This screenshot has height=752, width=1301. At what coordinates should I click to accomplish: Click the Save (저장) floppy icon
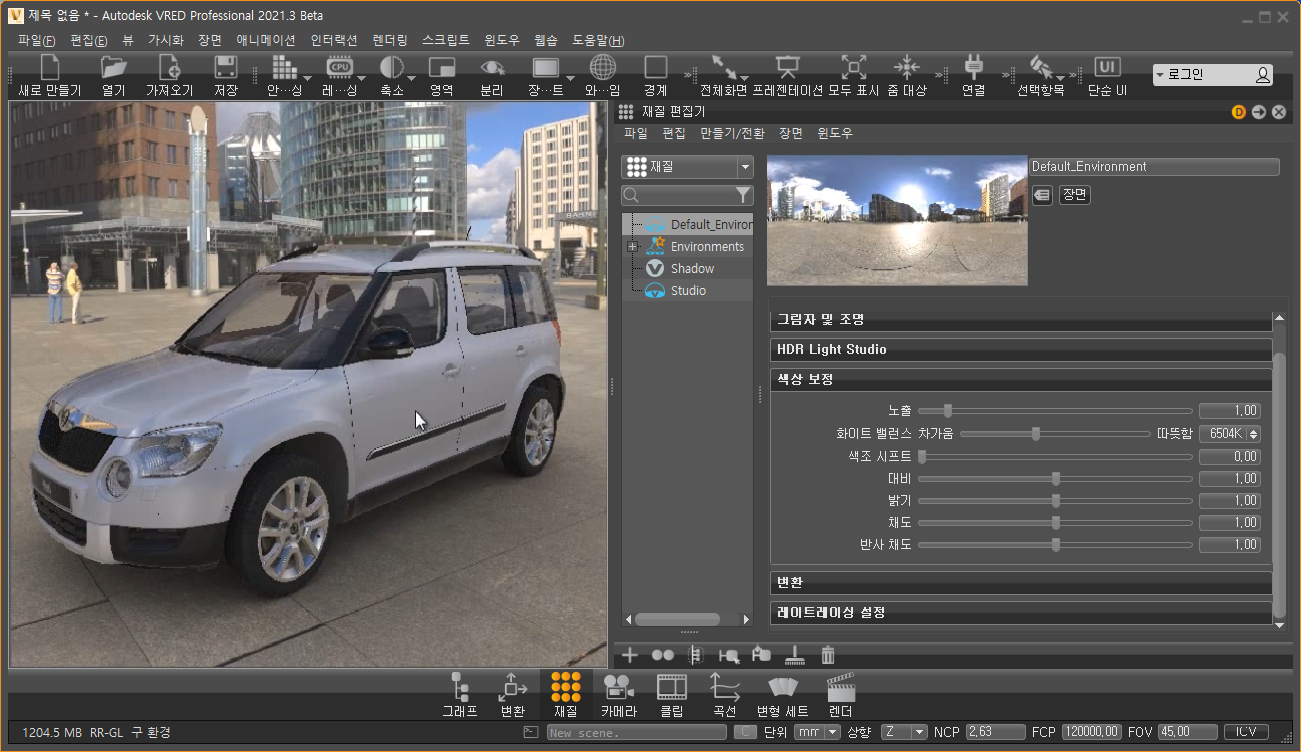pos(226,68)
